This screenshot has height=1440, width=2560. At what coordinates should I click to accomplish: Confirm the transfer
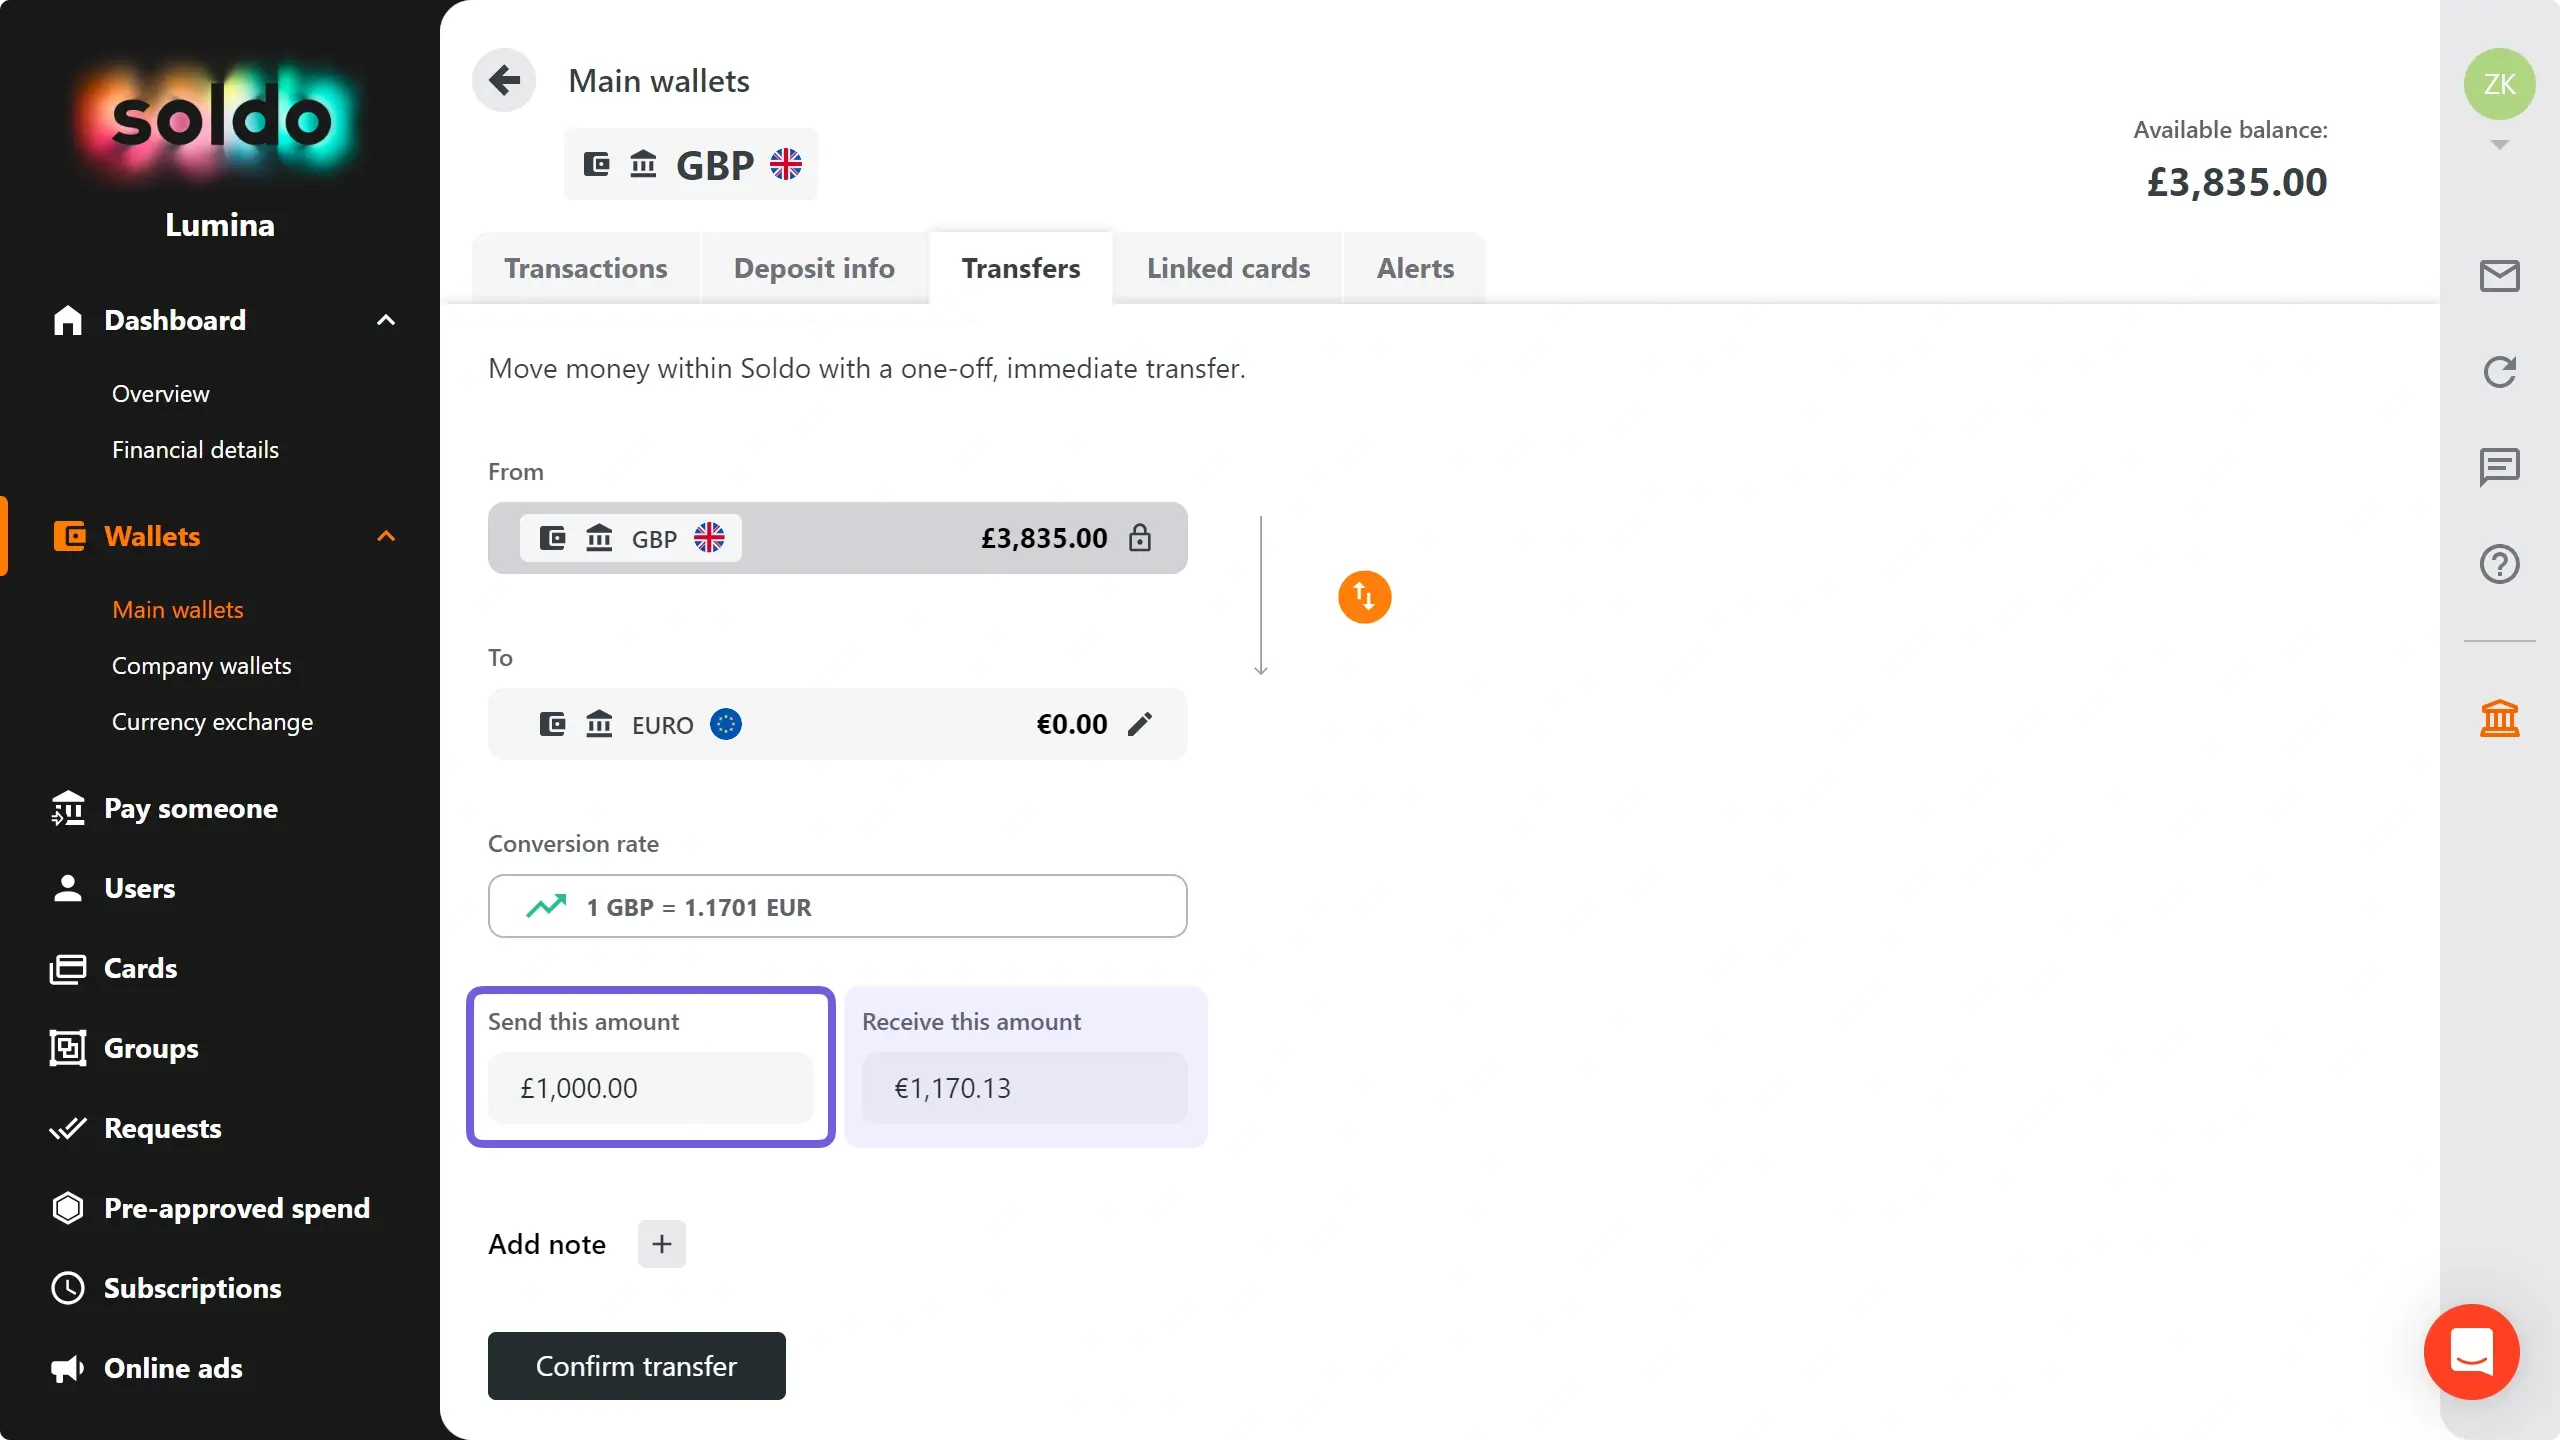[637, 1366]
